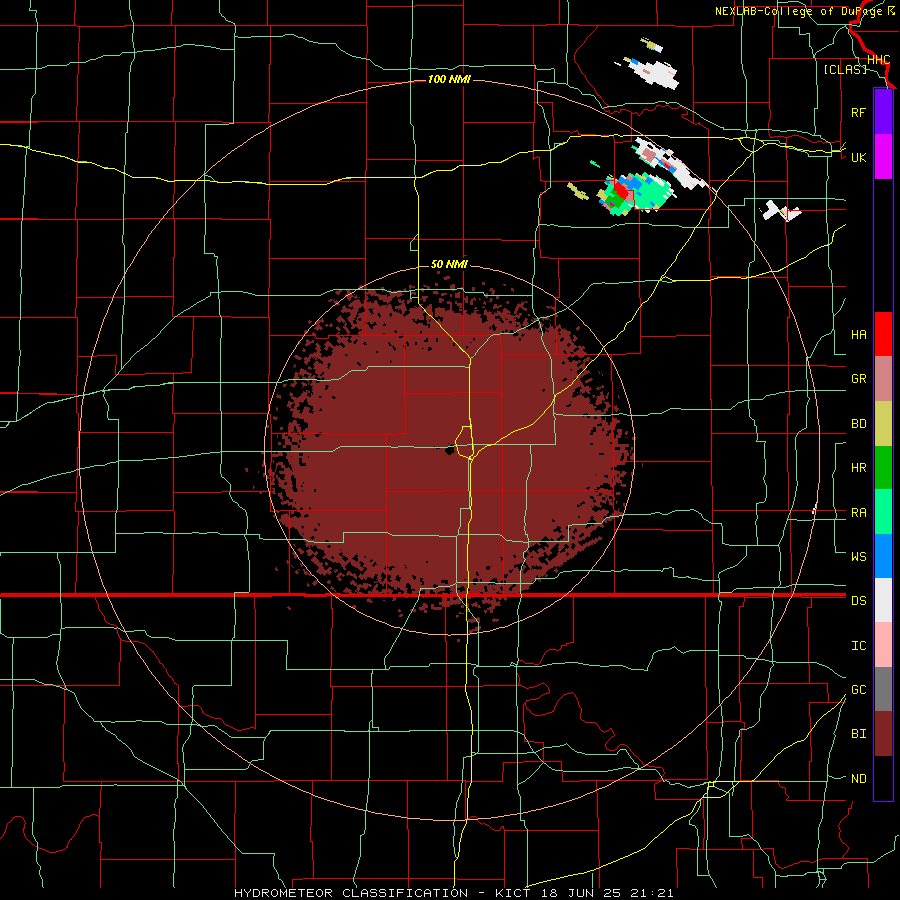Click the 'RA' legend label
Viewport: 900px width, 900px height.
(x=858, y=513)
